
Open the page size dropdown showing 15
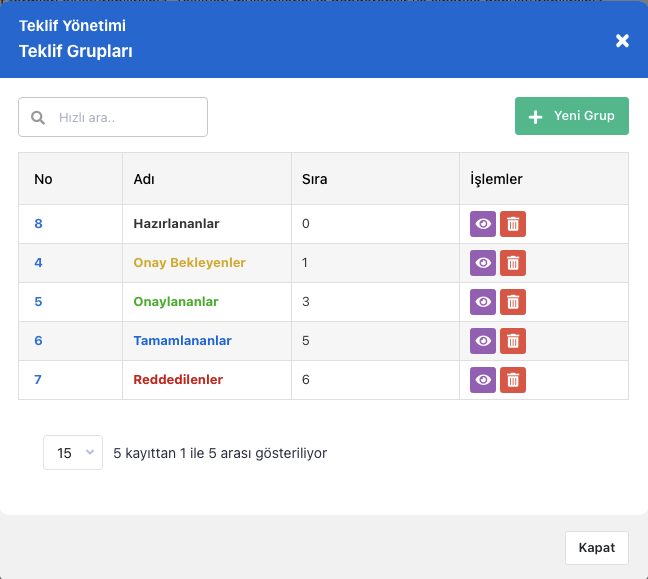point(73,453)
